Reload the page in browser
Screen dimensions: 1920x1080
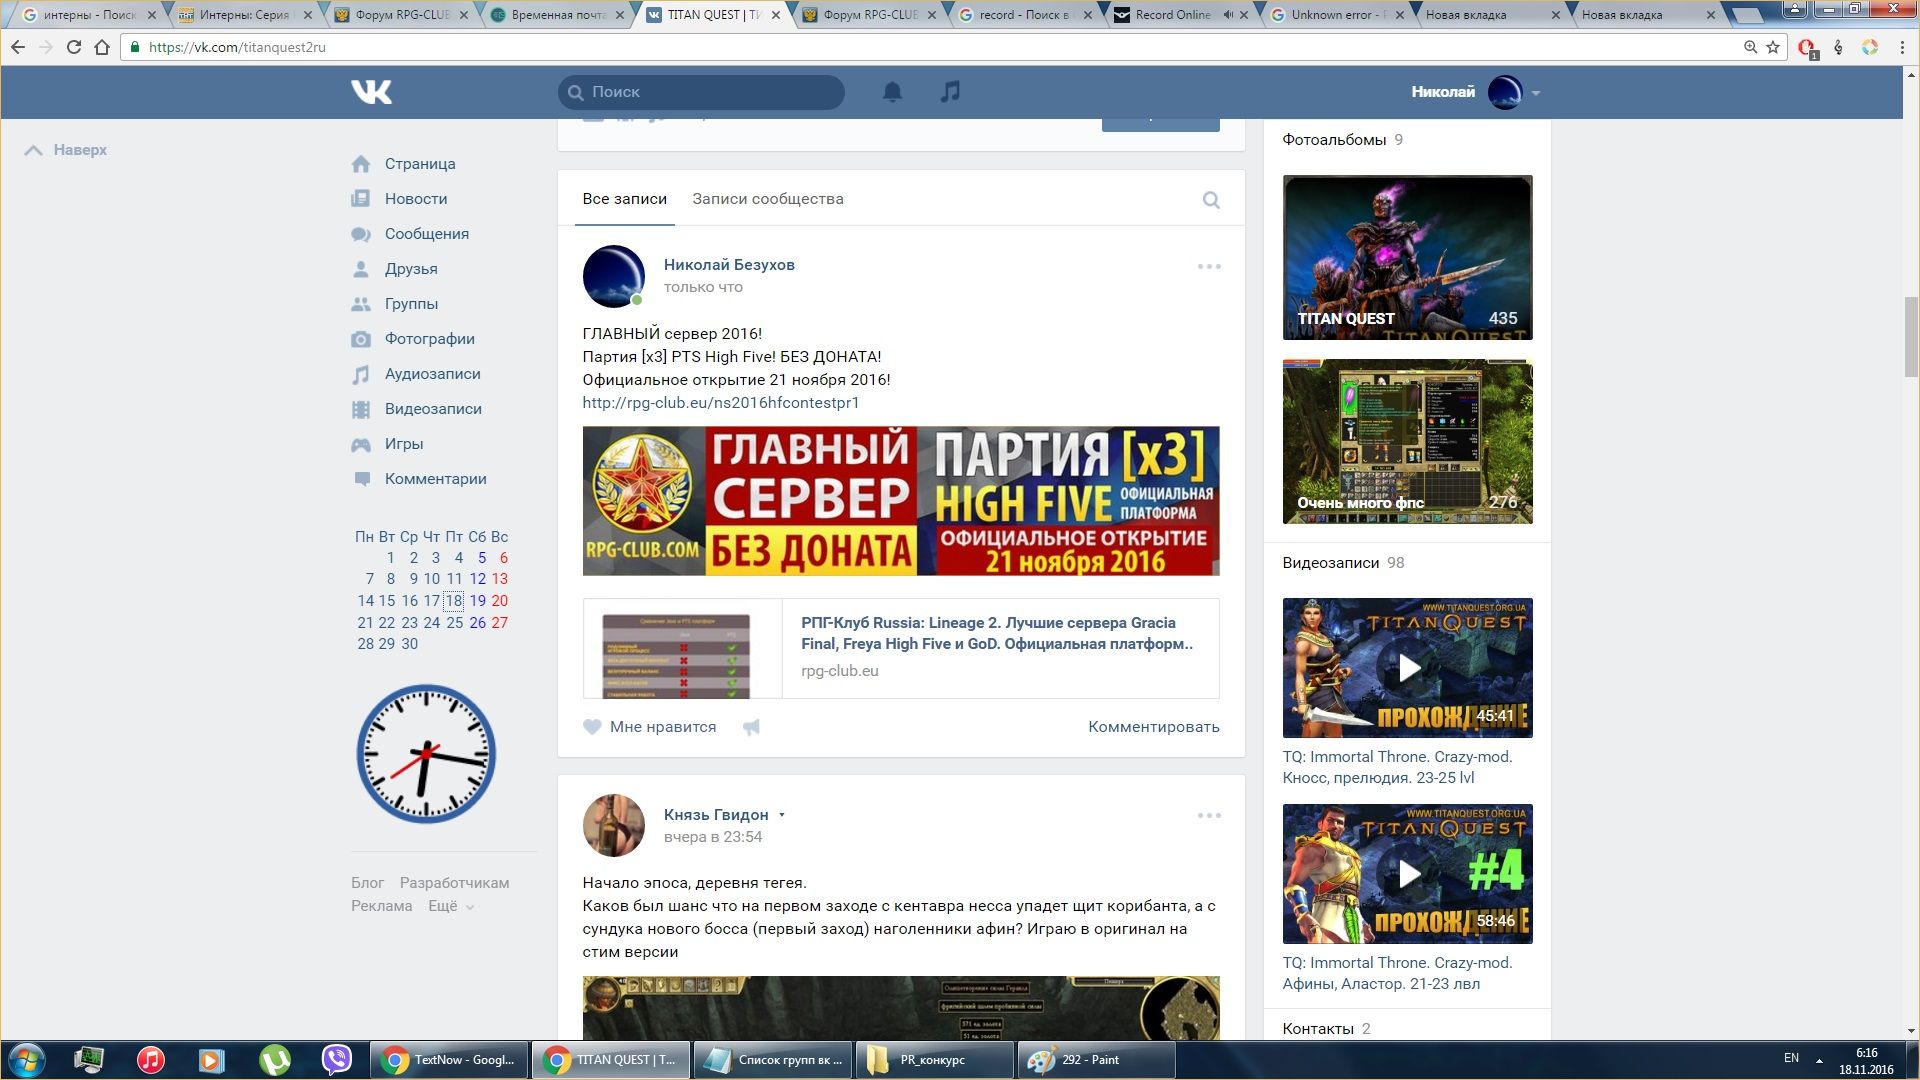click(73, 47)
